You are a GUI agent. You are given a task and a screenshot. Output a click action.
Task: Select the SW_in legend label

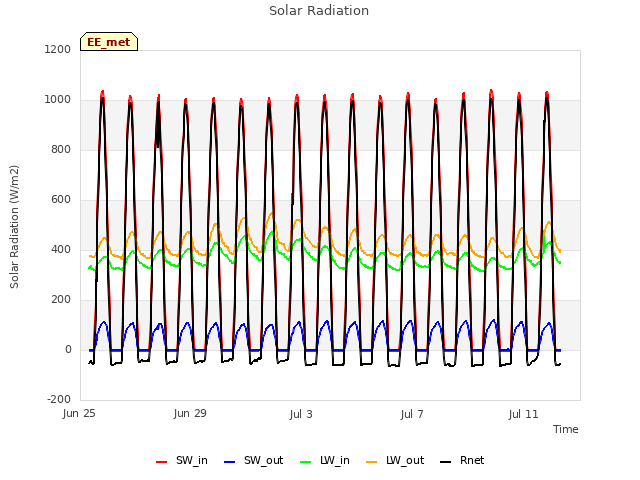pos(192,460)
